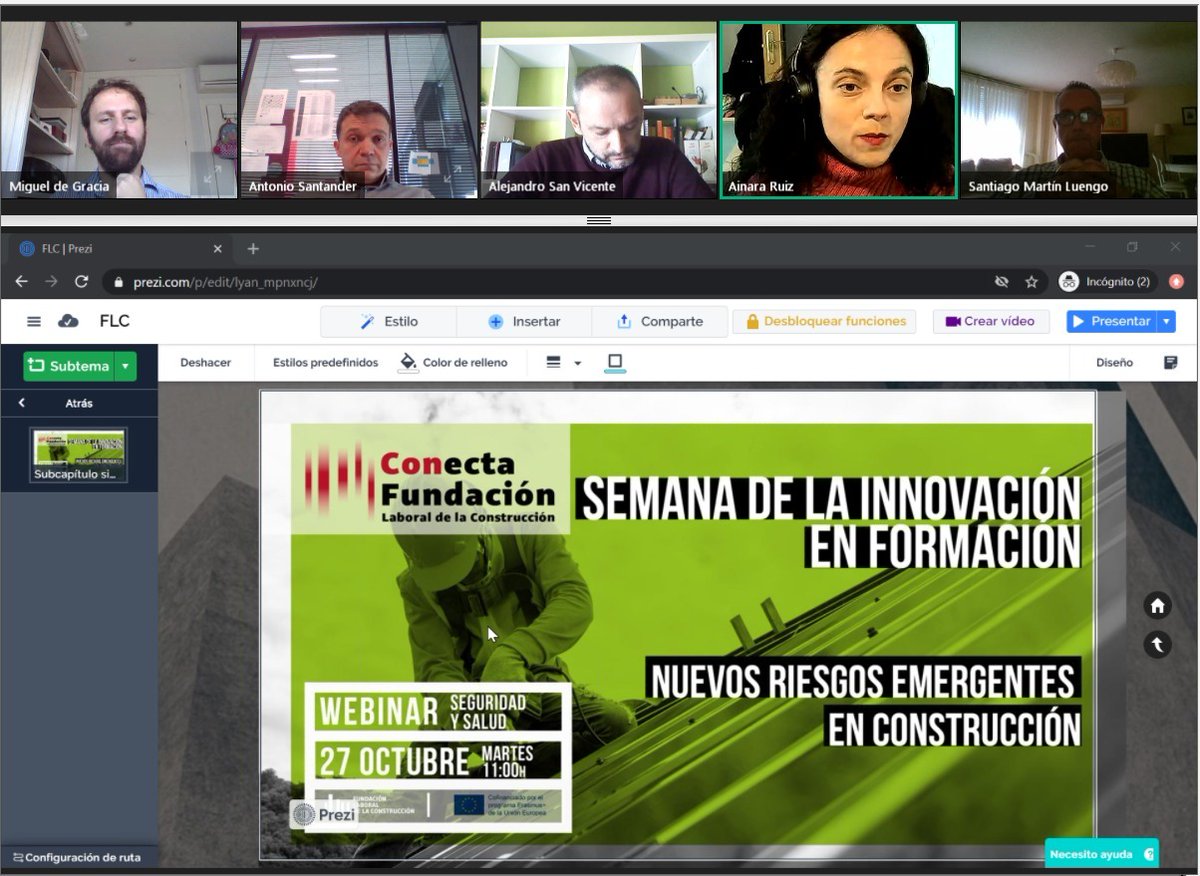Close the FLC | Prezi tab
Viewport: 1200px width, 876px height.
[218, 248]
